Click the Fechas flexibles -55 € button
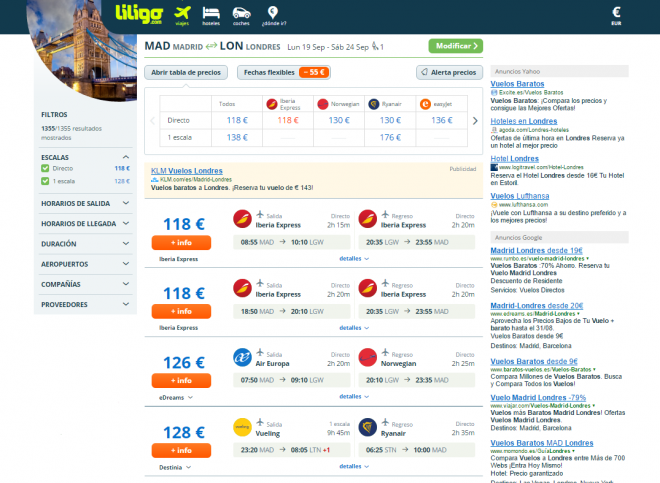Screen dimensions: 660x483 (284, 72)
